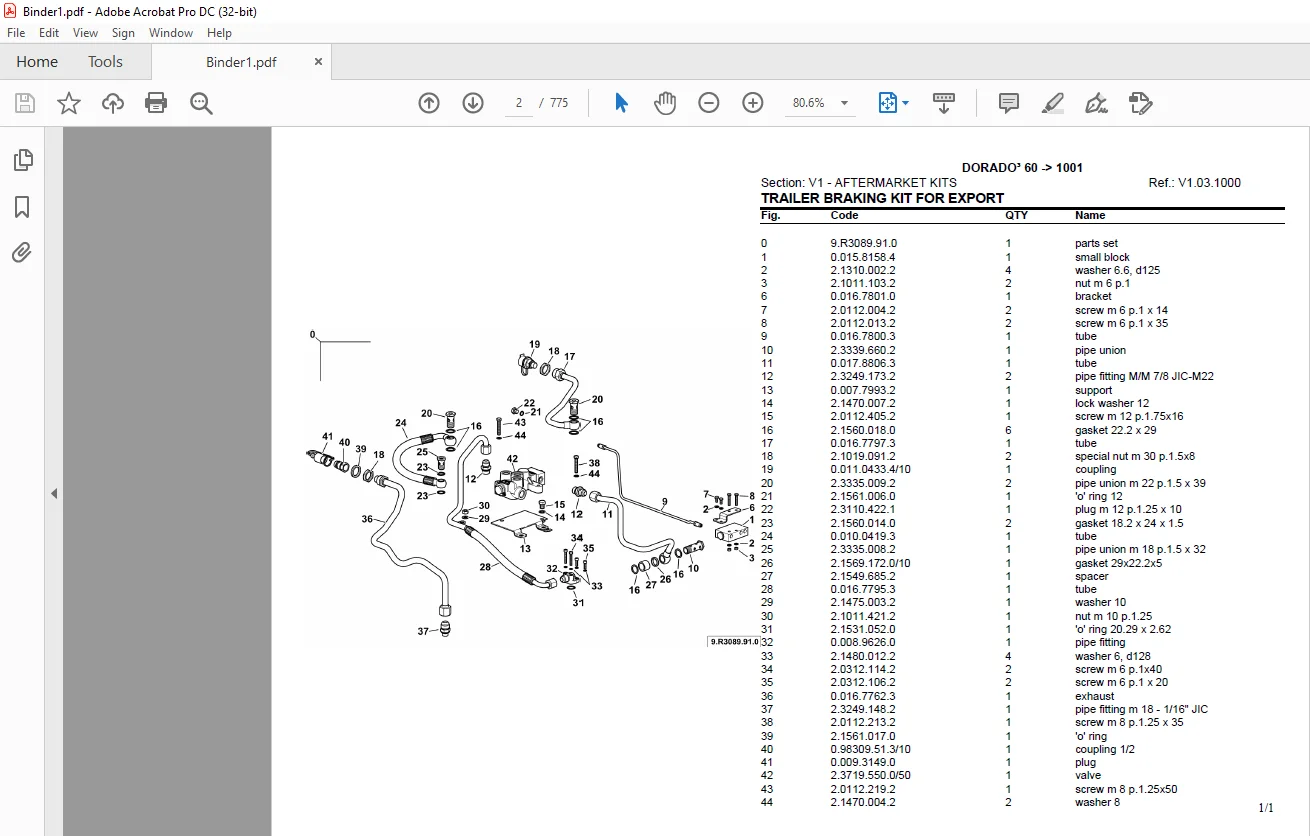Click the total pages '775' indicator
The height and width of the screenshot is (836, 1310).
pyautogui.click(x=559, y=103)
